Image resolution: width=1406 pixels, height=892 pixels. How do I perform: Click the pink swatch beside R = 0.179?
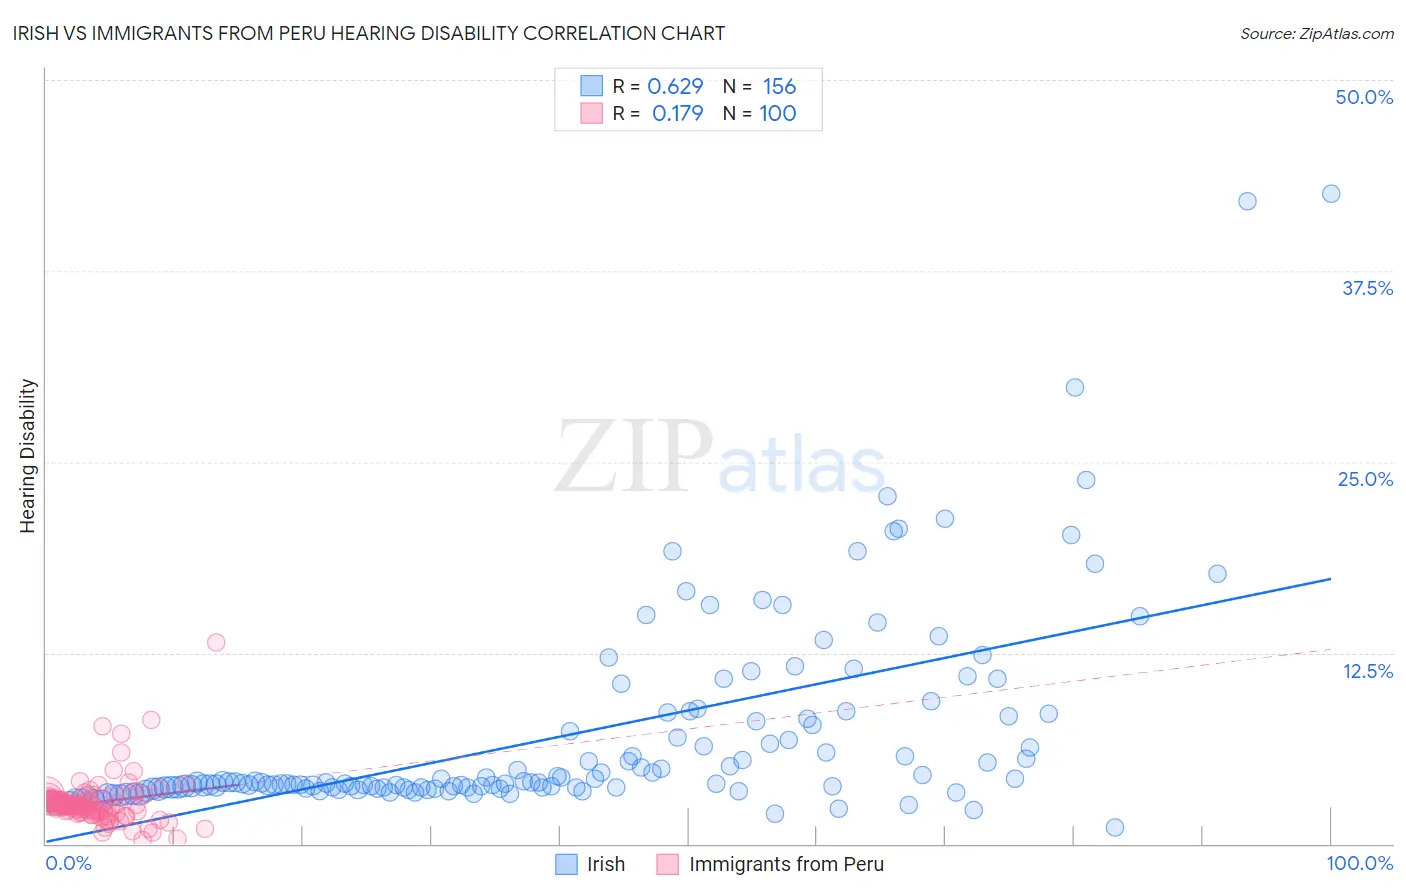coord(592,113)
